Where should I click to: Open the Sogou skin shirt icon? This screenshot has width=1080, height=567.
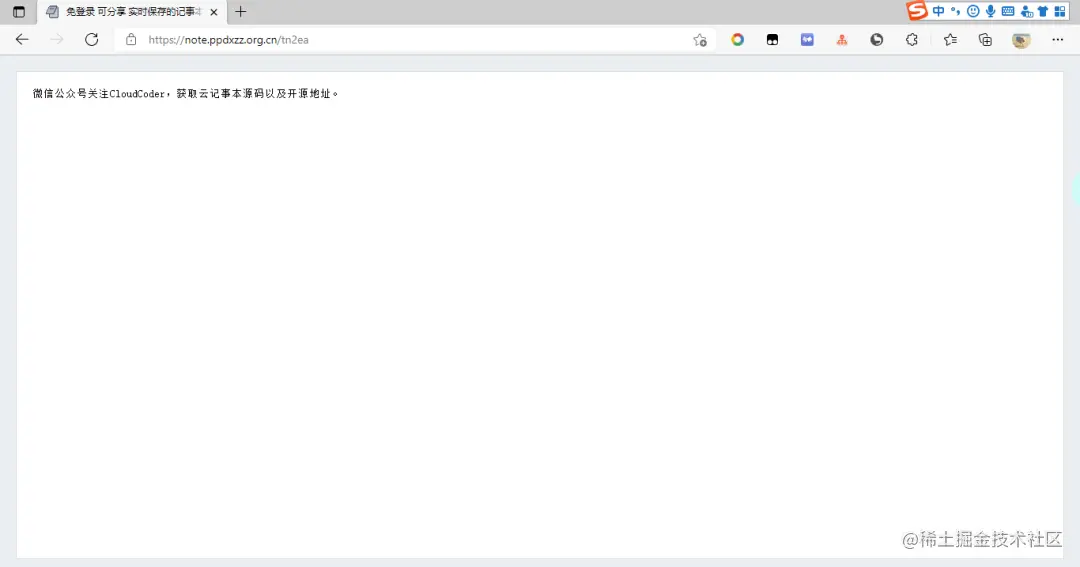coord(1043,11)
